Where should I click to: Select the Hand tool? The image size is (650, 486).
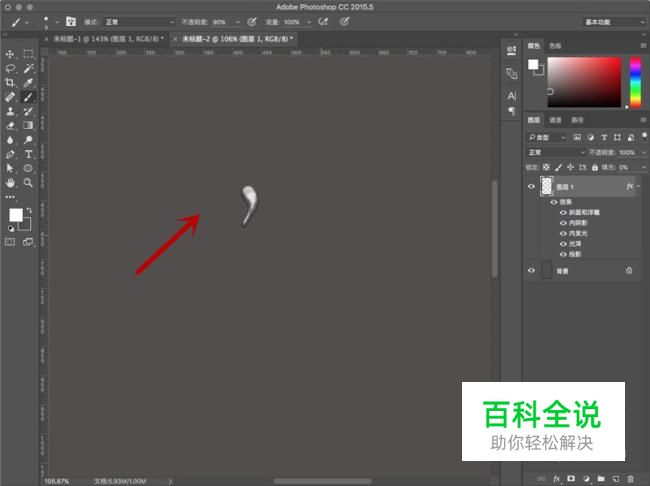click(10, 182)
